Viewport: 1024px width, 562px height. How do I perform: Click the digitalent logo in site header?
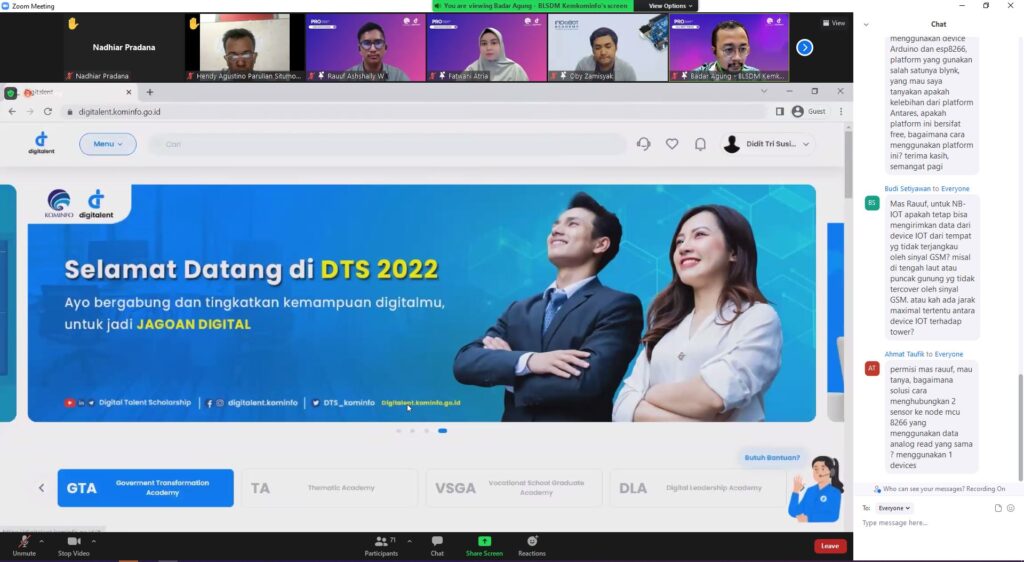41,143
